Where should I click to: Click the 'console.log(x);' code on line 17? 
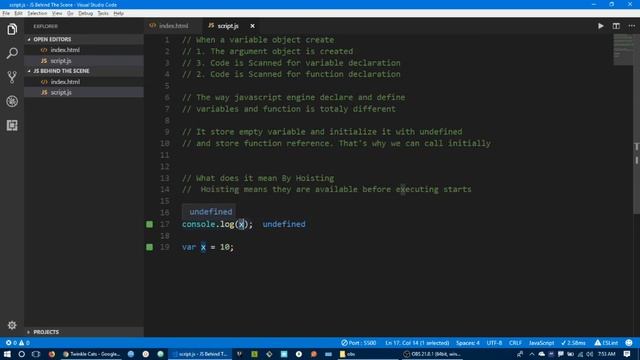(217, 224)
